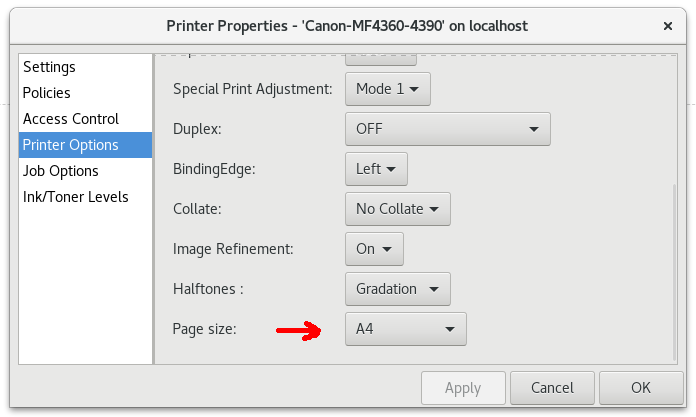Click the options panel vertical scrollbar
The width and height of the screenshot is (696, 417).
pyautogui.click(x=674, y=272)
